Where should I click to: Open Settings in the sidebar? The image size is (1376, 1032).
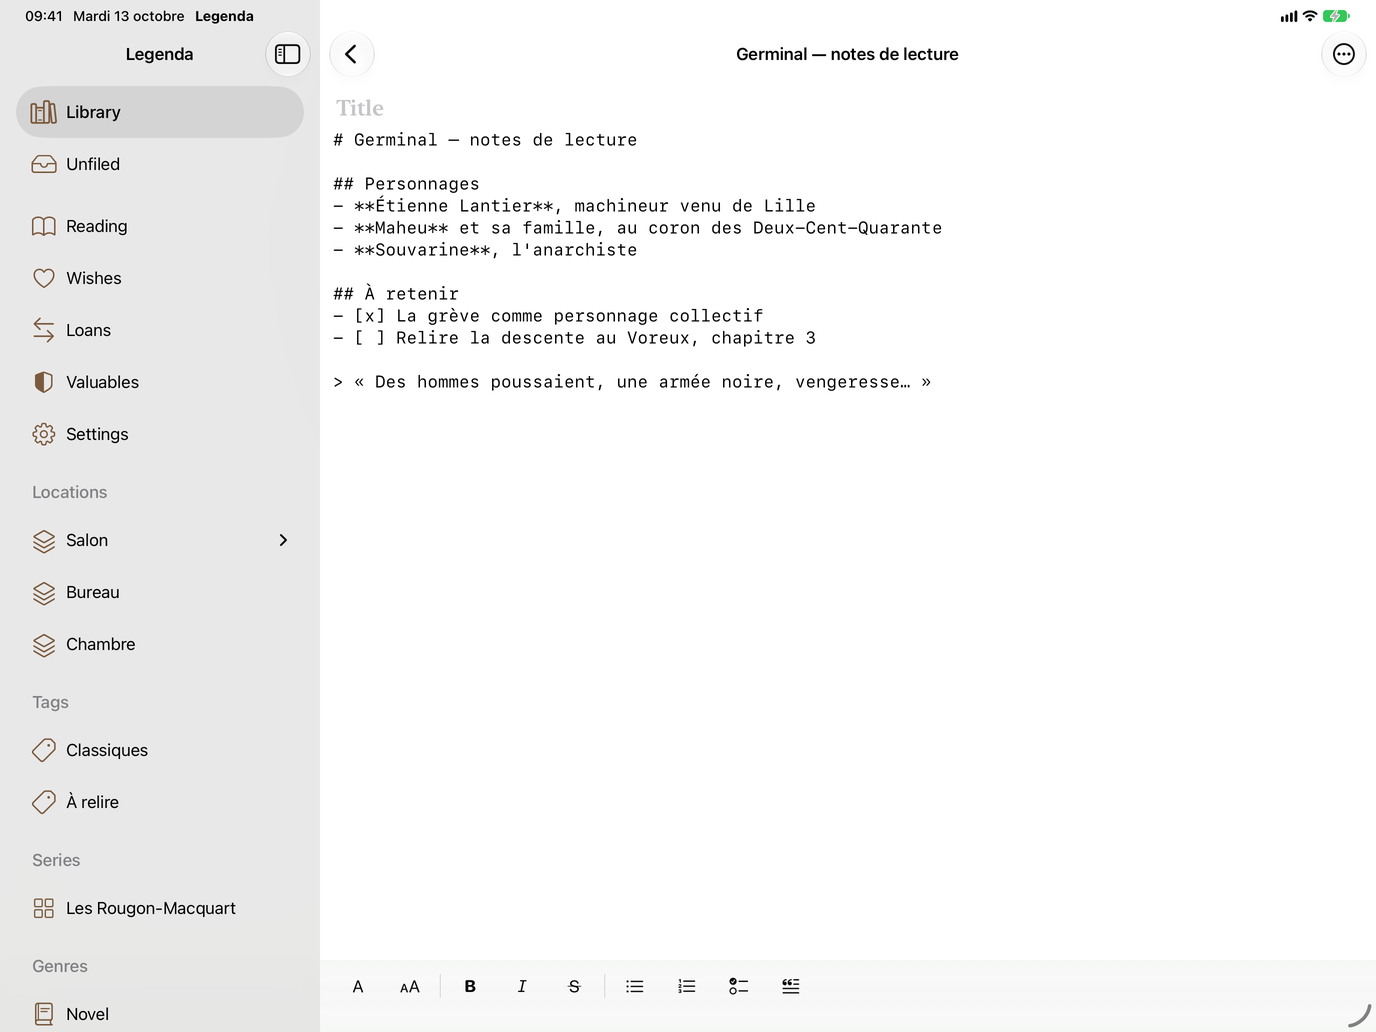click(160, 434)
